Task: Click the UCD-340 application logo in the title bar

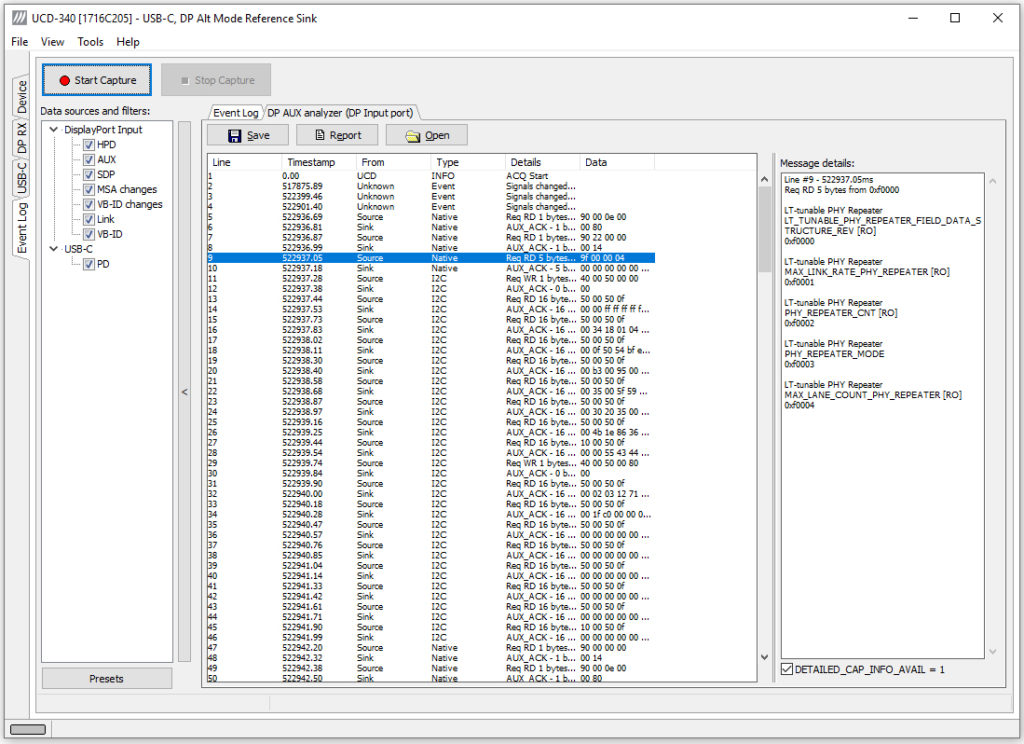Action: [x=18, y=18]
